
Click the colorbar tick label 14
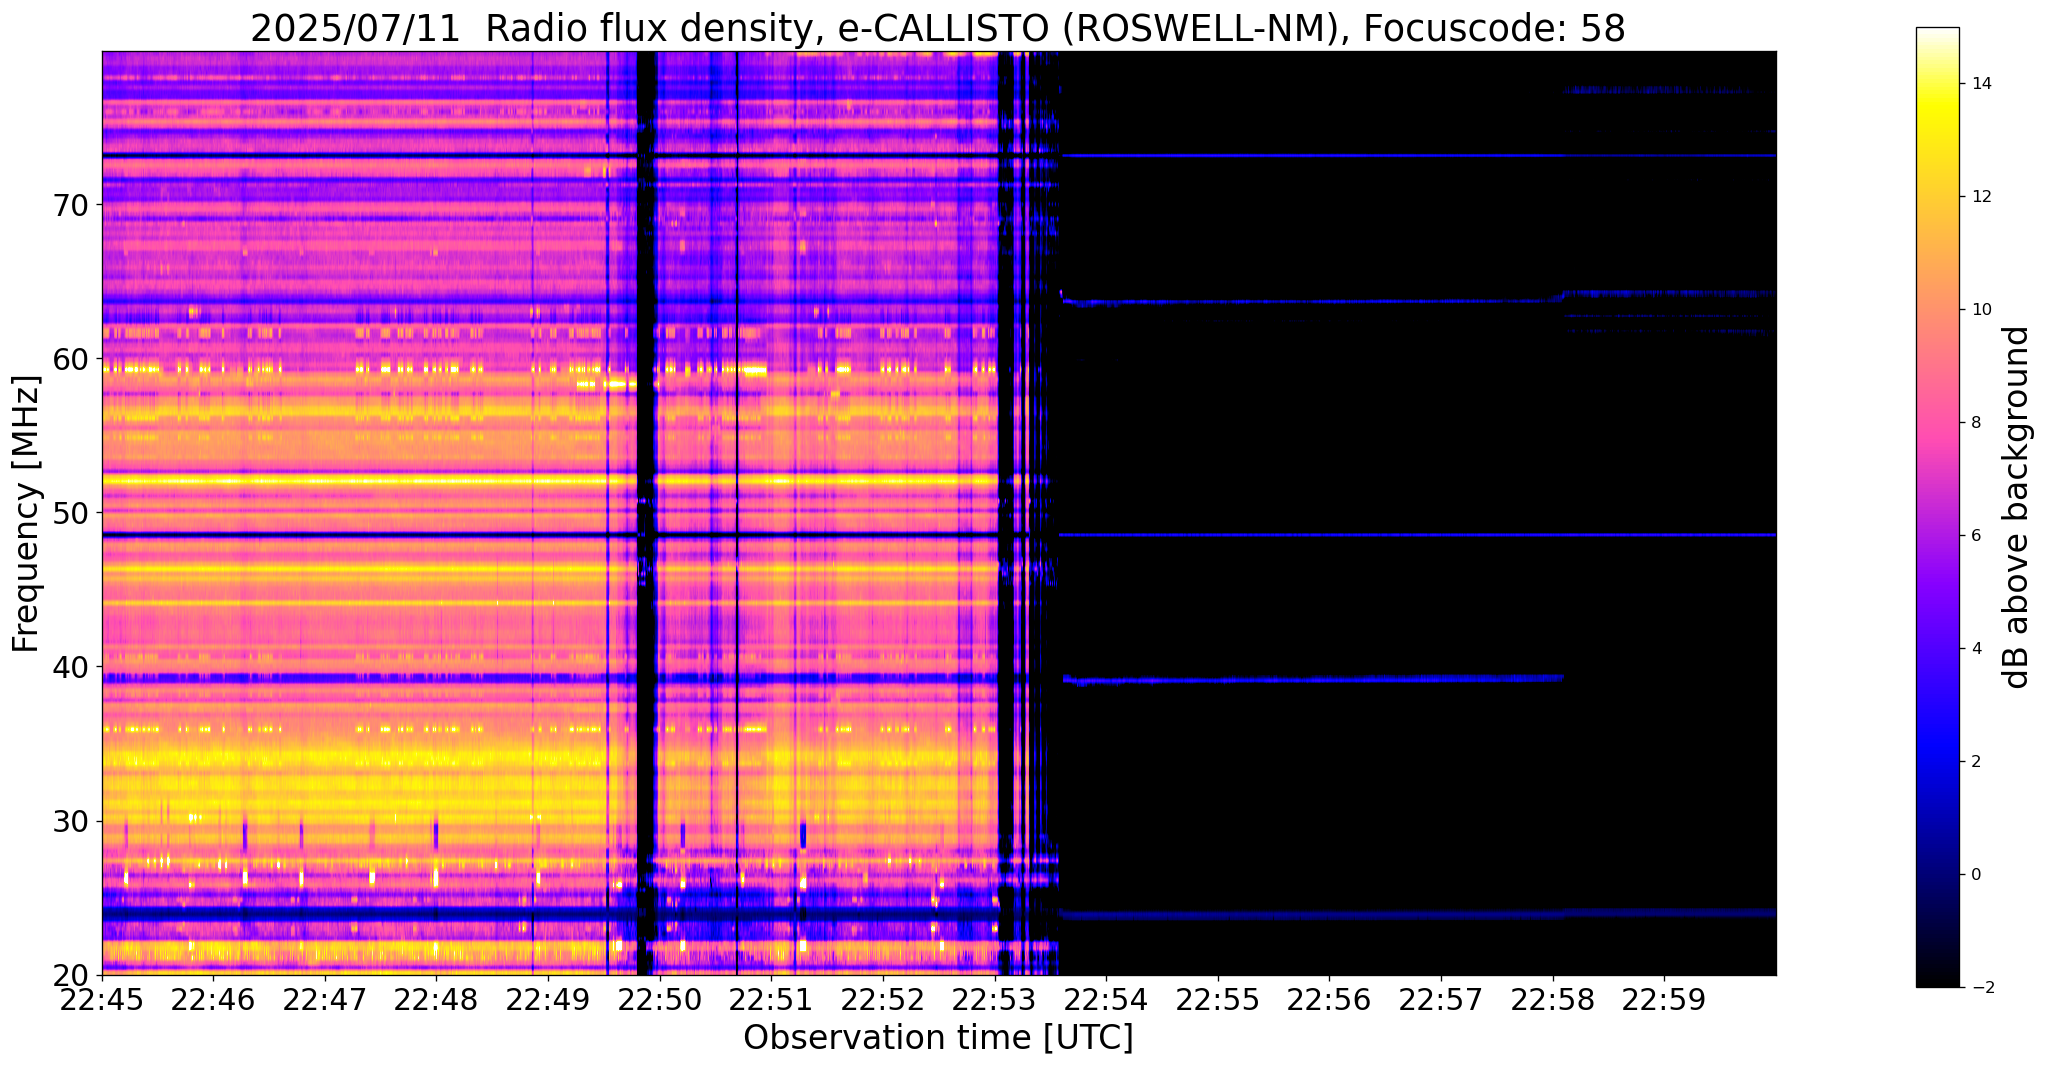[x=1980, y=84]
